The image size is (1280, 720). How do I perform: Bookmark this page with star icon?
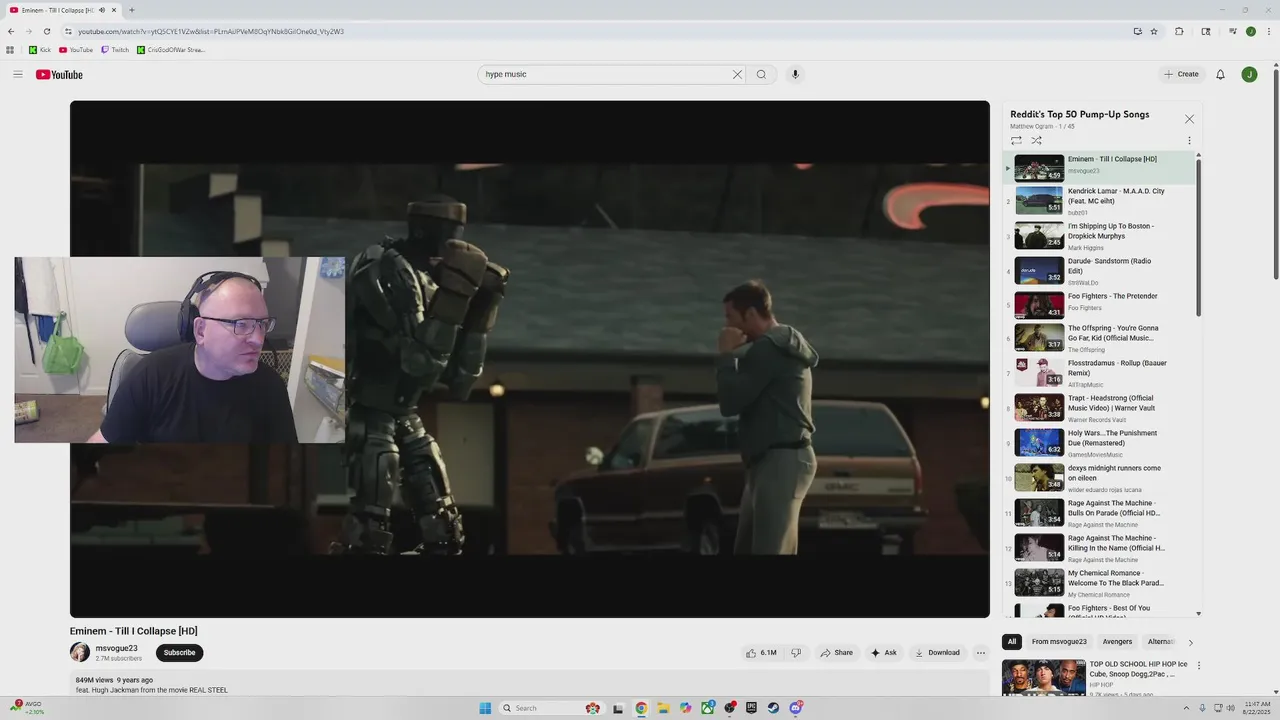(x=1154, y=31)
